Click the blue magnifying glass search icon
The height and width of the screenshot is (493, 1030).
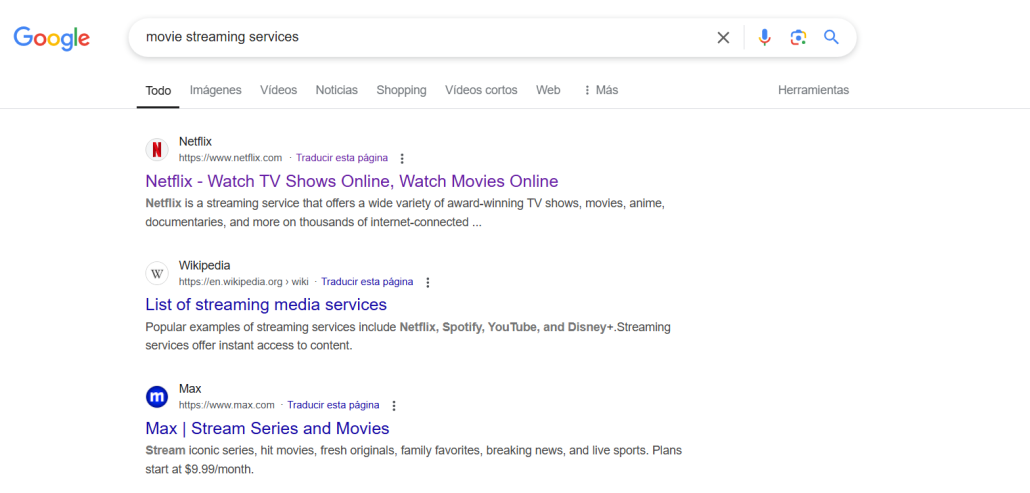pyautogui.click(x=832, y=37)
